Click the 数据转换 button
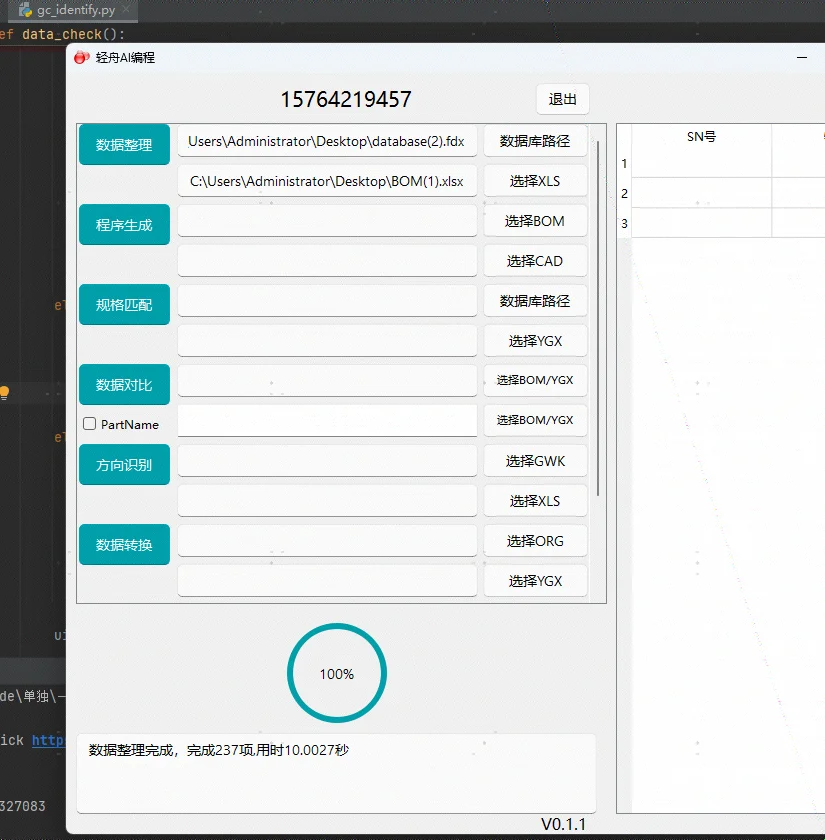 124,544
